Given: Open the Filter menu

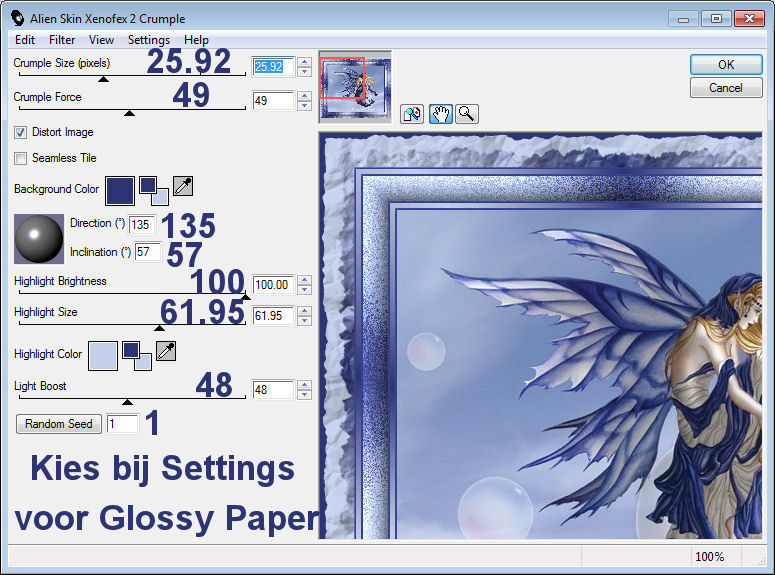Looking at the screenshot, I should click(x=62, y=40).
